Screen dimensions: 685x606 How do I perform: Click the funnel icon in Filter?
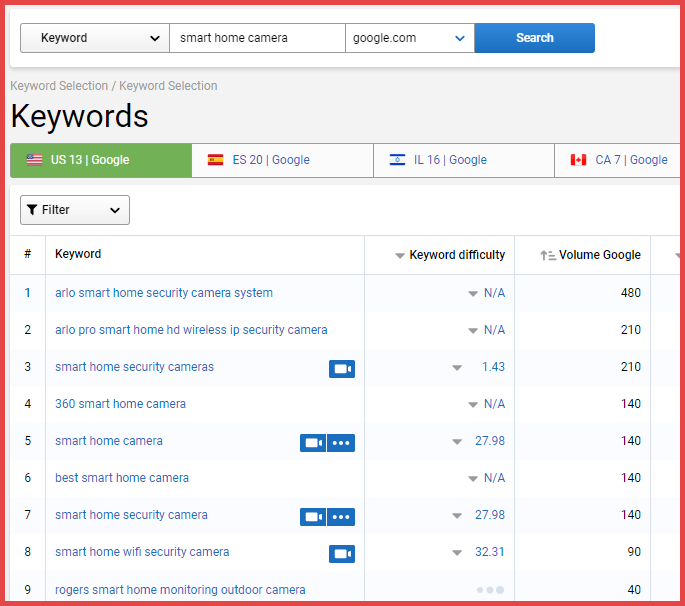[32, 210]
